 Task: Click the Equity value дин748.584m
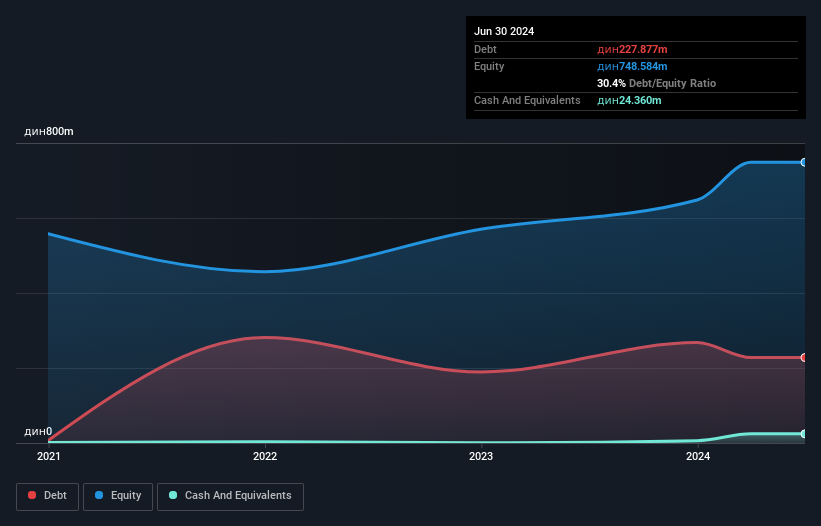click(x=632, y=66)
